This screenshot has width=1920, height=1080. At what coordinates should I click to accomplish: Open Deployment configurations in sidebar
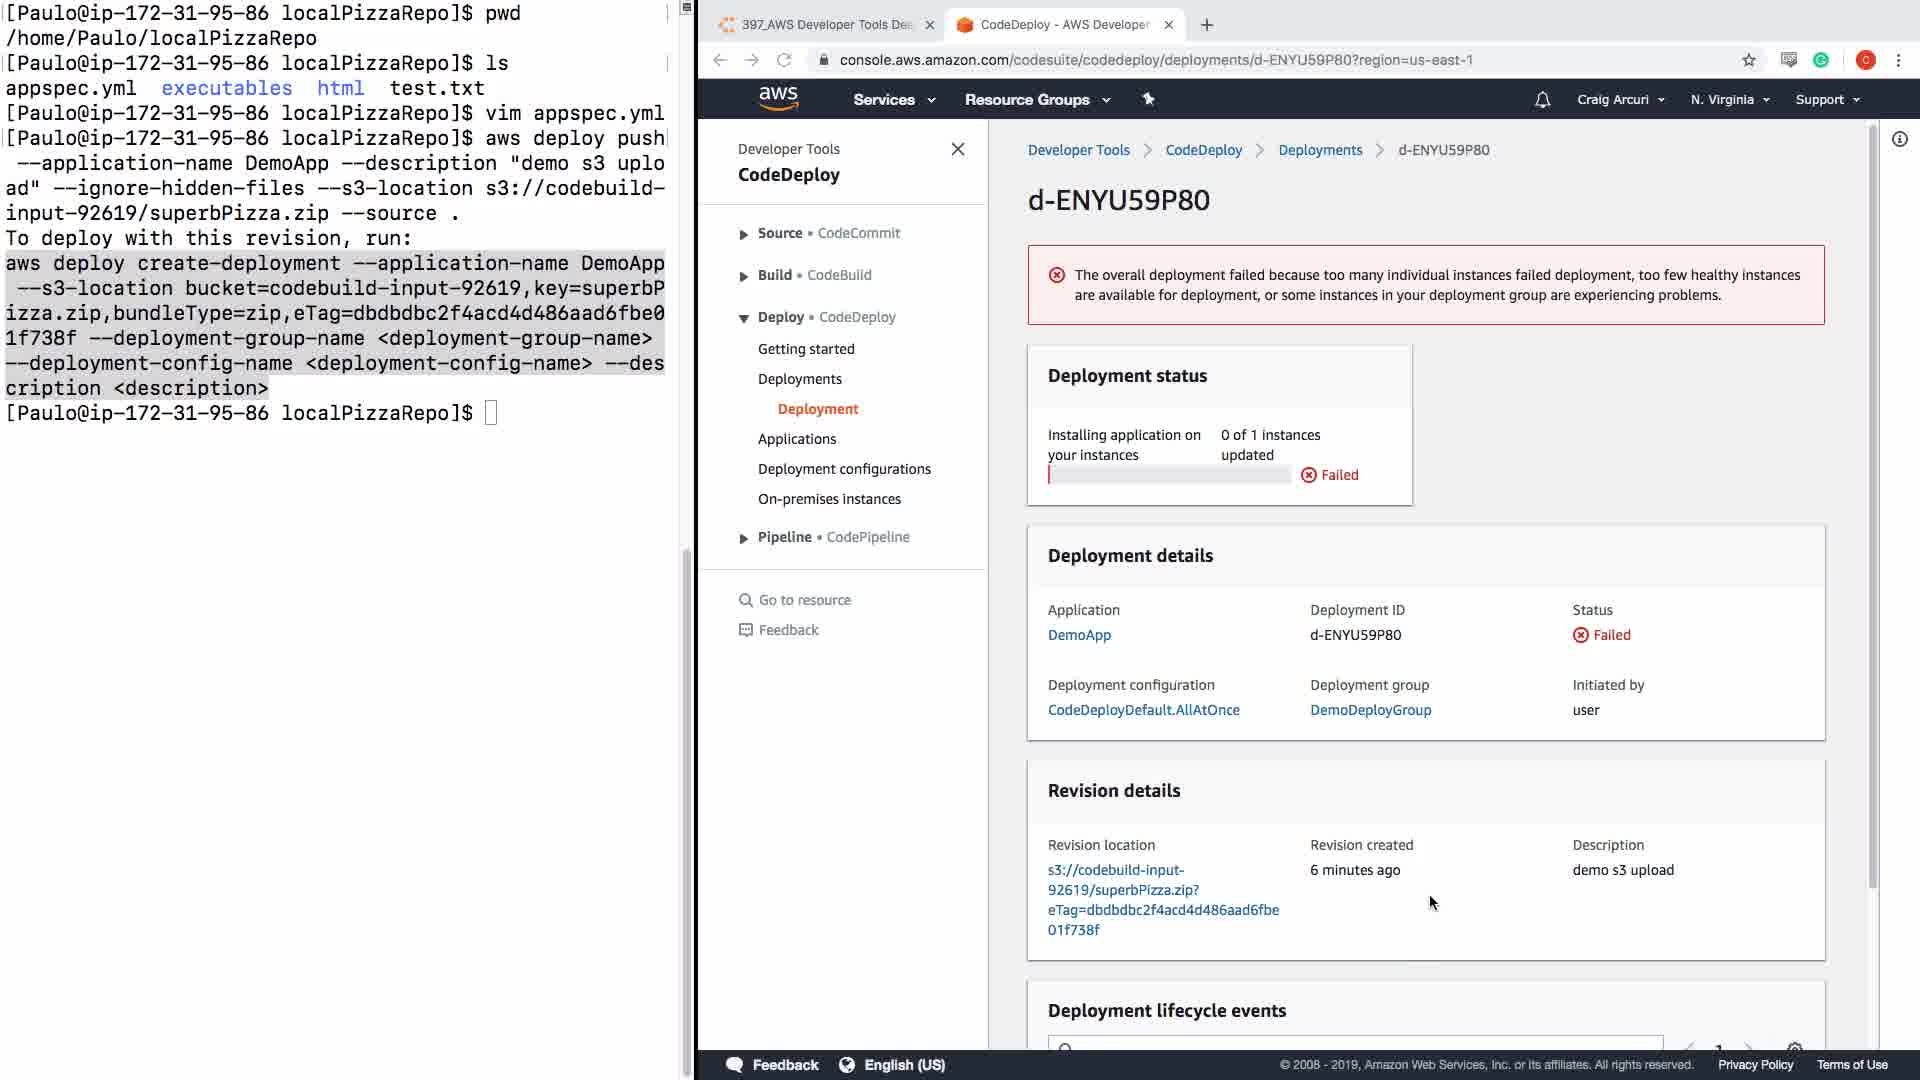pyautogui.click(x=843, y=469)
